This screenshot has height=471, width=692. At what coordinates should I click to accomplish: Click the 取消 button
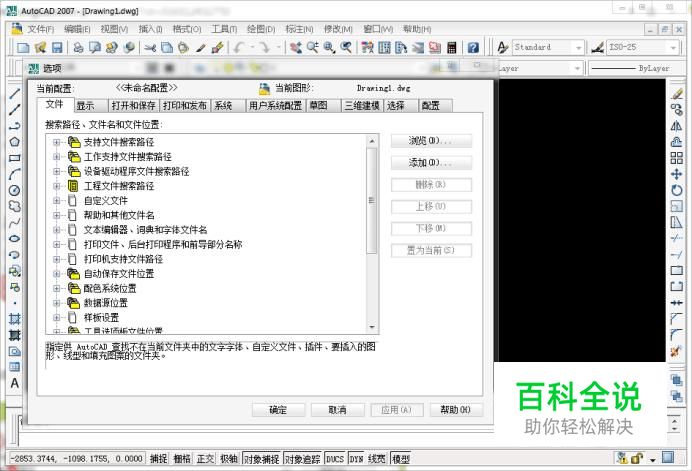point(338,410)
